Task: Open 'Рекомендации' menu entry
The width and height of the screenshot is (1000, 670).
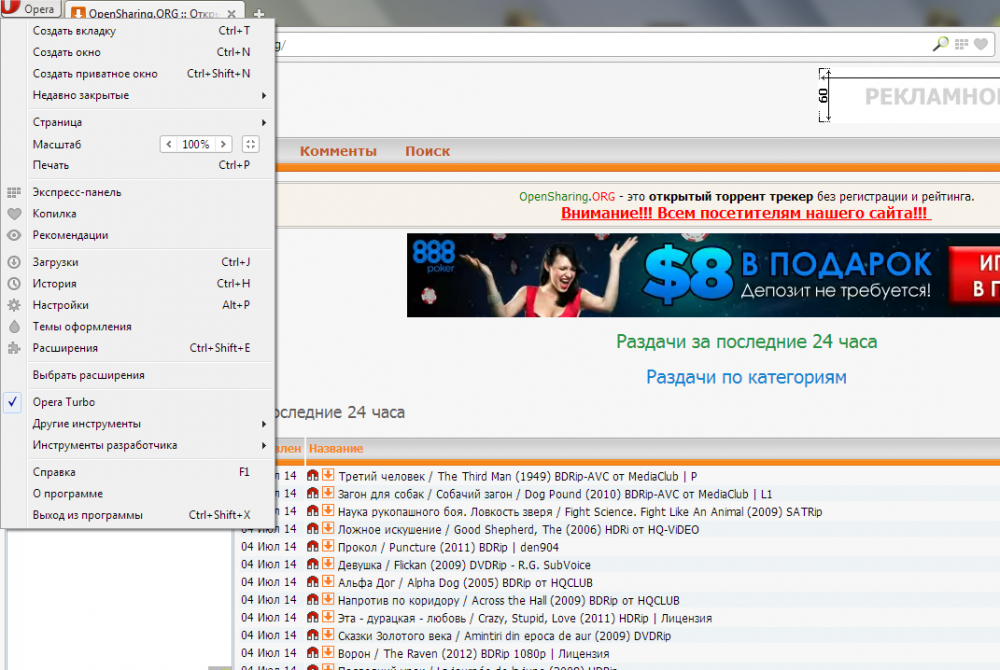Action: point(138,235)
